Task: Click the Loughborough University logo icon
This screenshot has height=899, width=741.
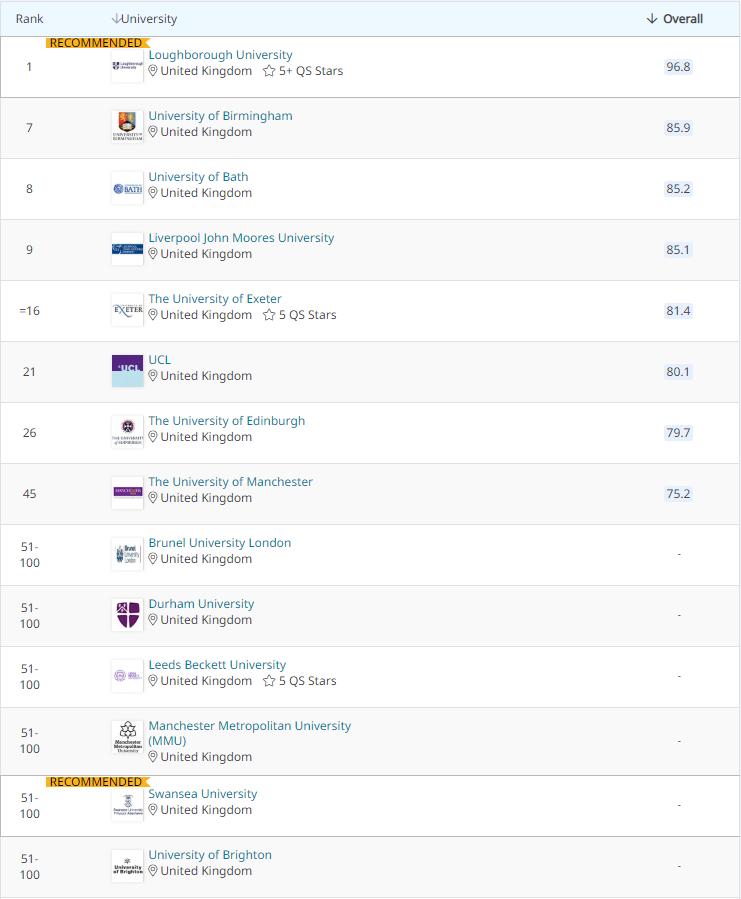Action: (x=128, y=66)
